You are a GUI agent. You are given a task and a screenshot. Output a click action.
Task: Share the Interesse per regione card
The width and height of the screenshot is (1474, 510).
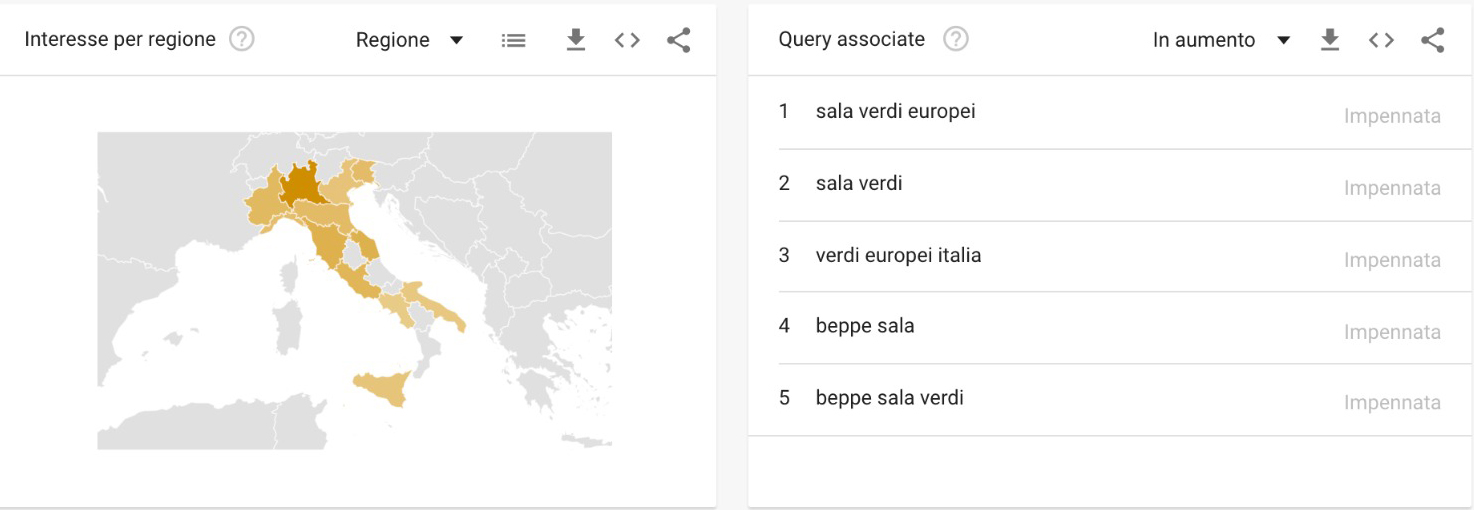[x=679, y=40]
